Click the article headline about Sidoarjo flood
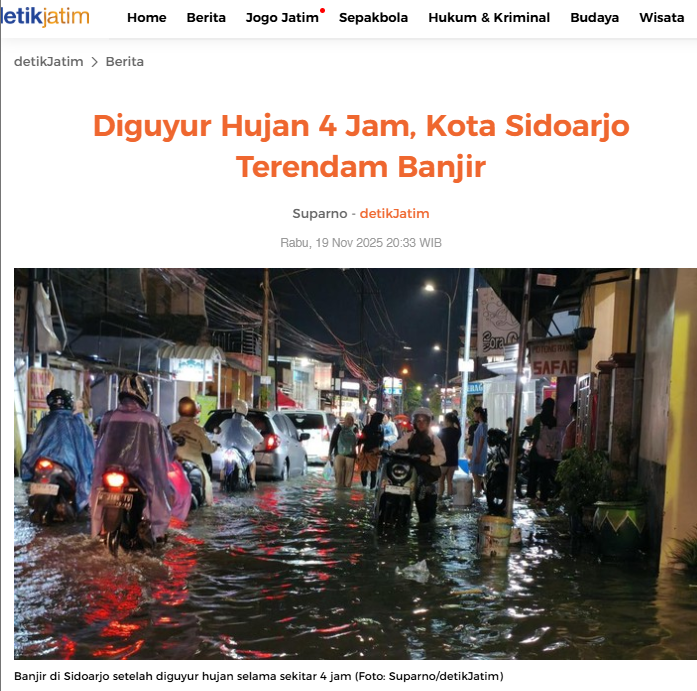 pos(361,146)
